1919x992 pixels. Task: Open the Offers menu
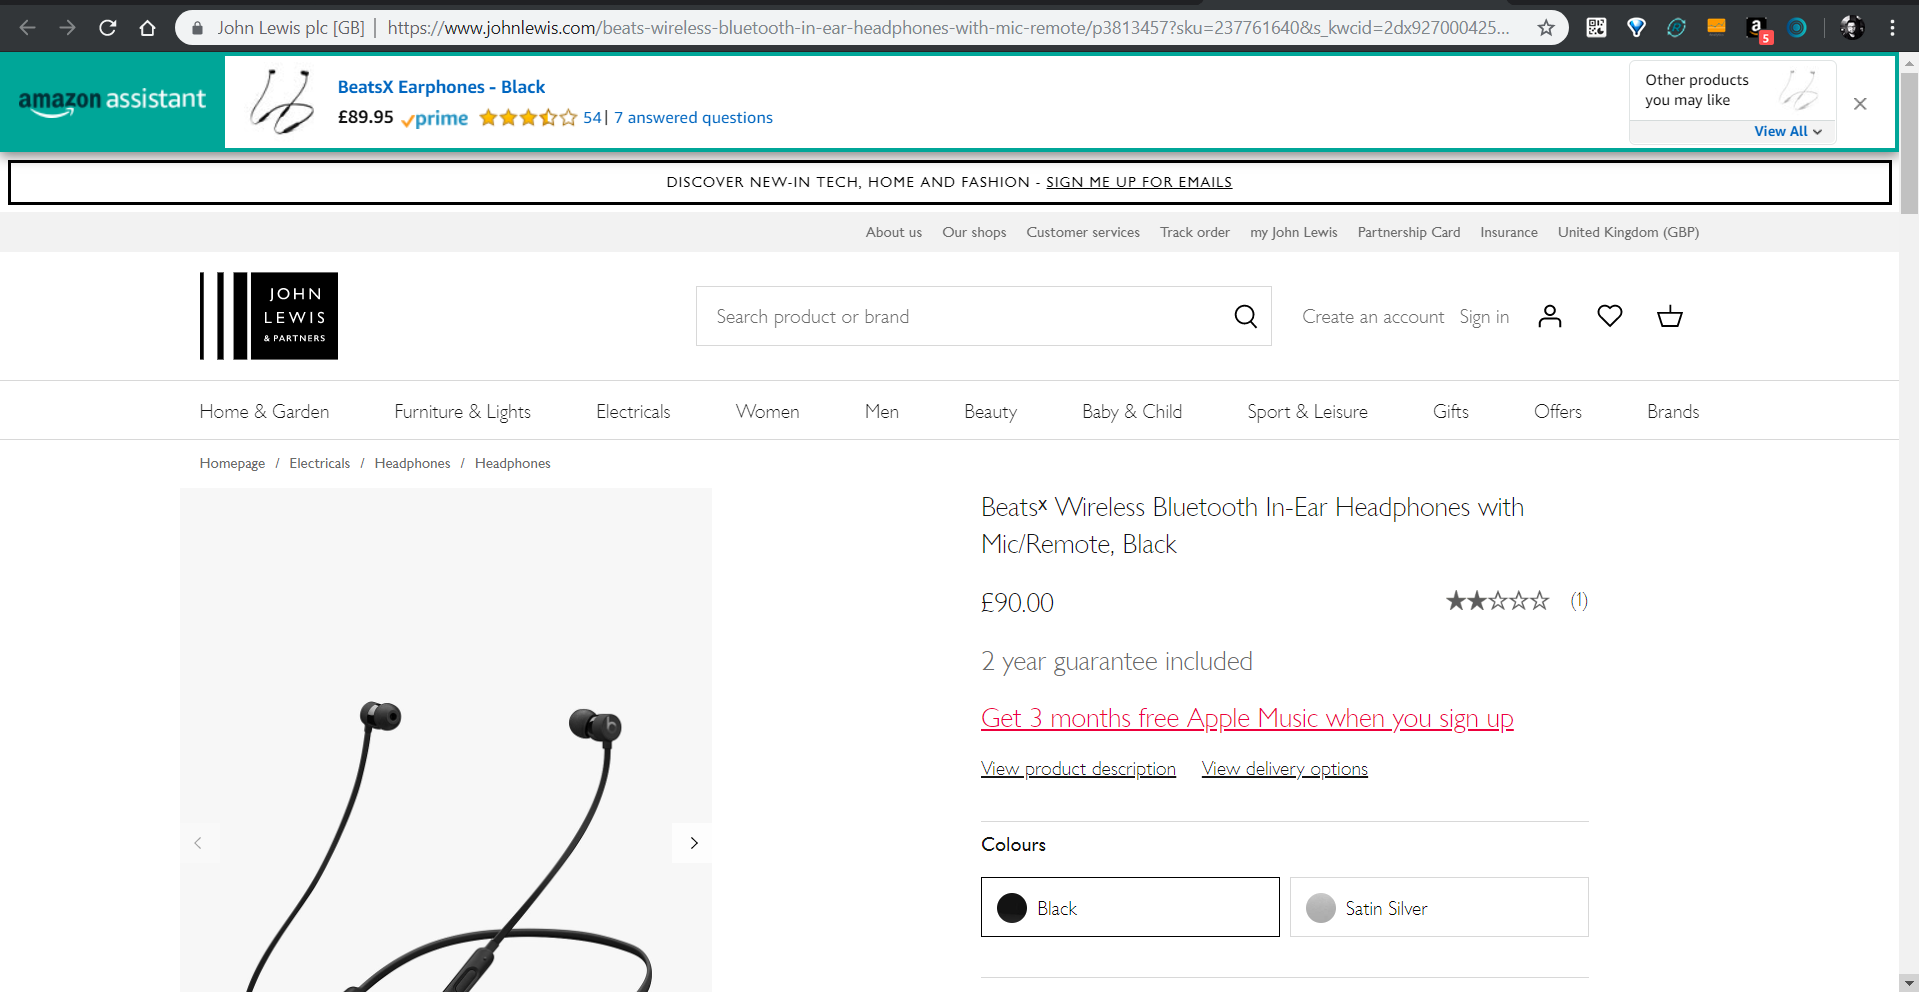[x=1558, y=411]
